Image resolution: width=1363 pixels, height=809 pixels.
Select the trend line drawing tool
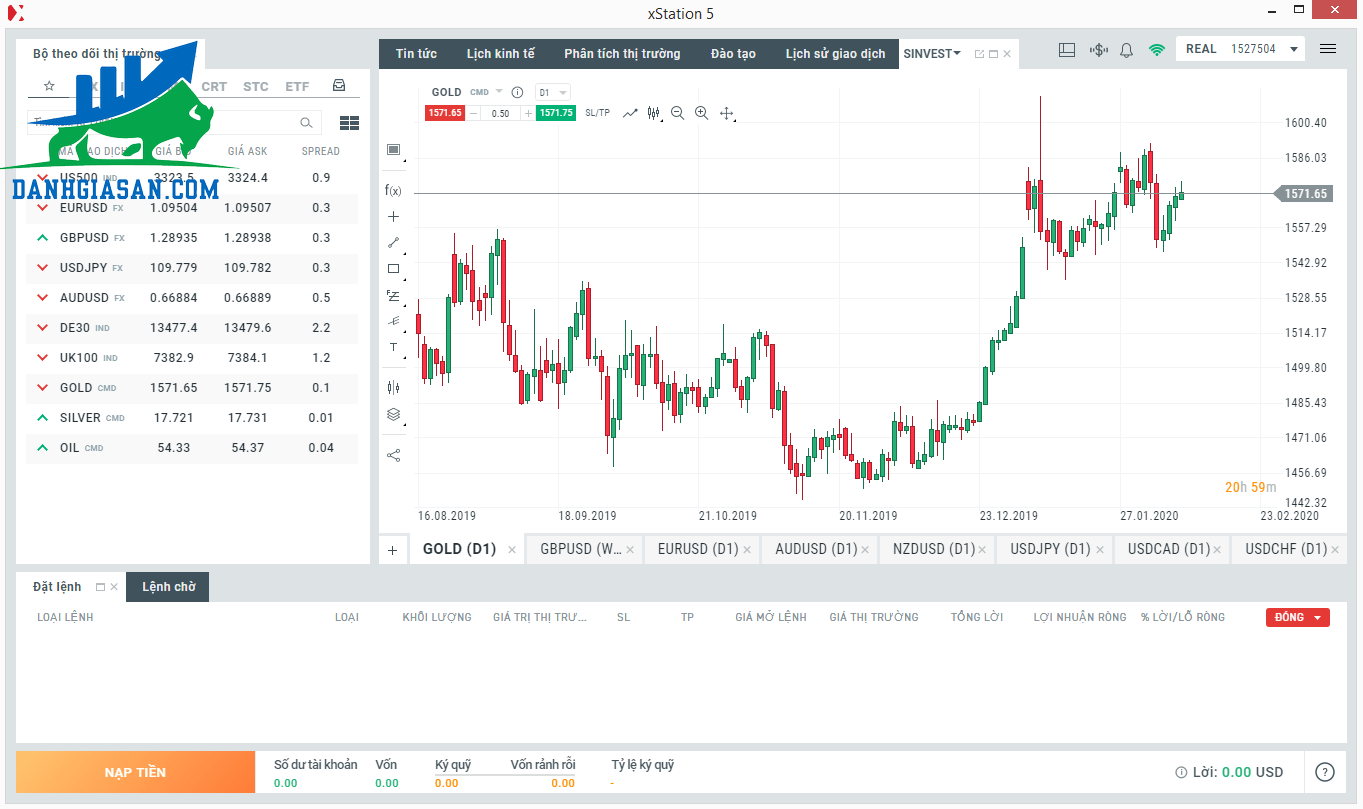(x=393, y=242)
